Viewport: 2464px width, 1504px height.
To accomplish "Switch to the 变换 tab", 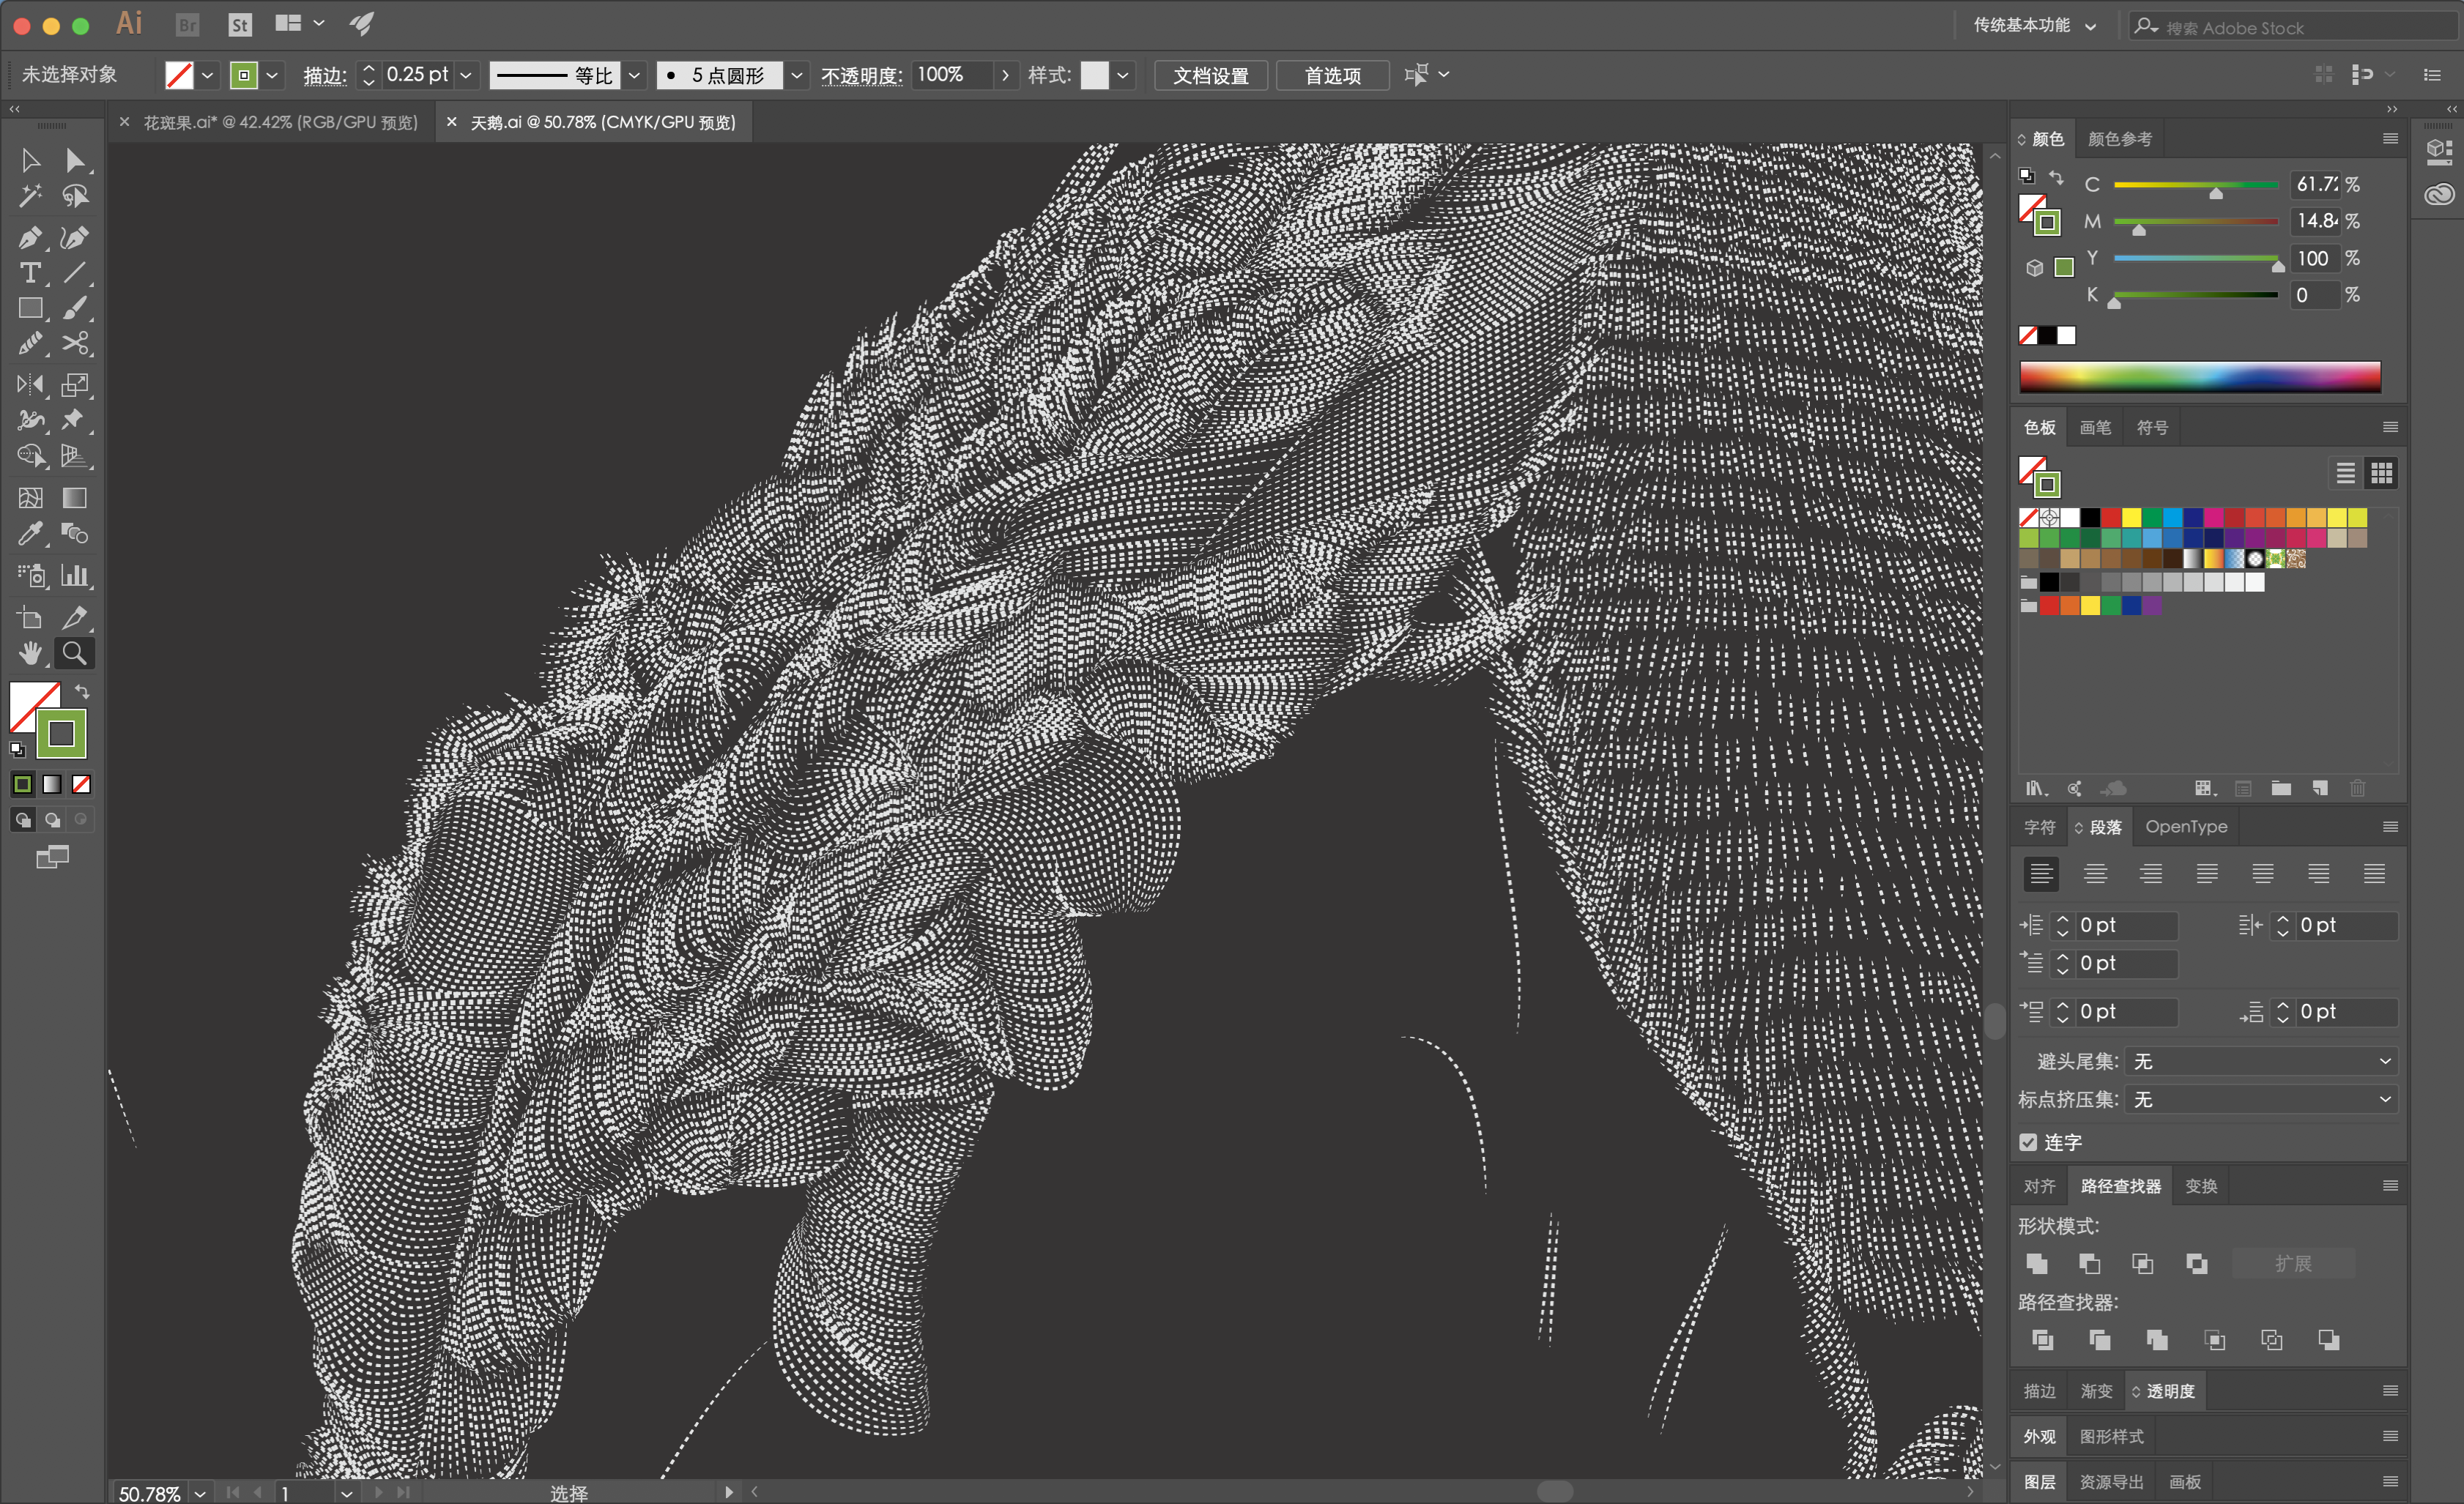I will (x=2201, y=1186).
